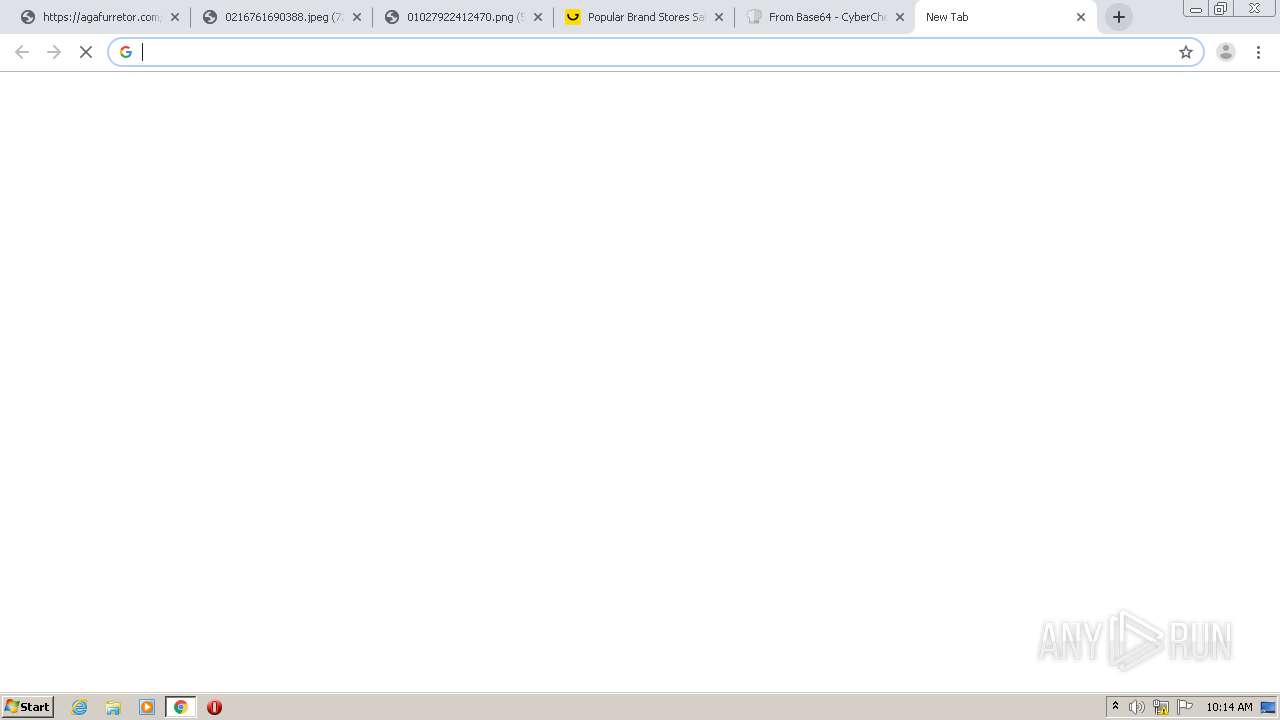1280x720 pixels.
Task: Open the Opera icon in the taskbar
Action: 214,707
